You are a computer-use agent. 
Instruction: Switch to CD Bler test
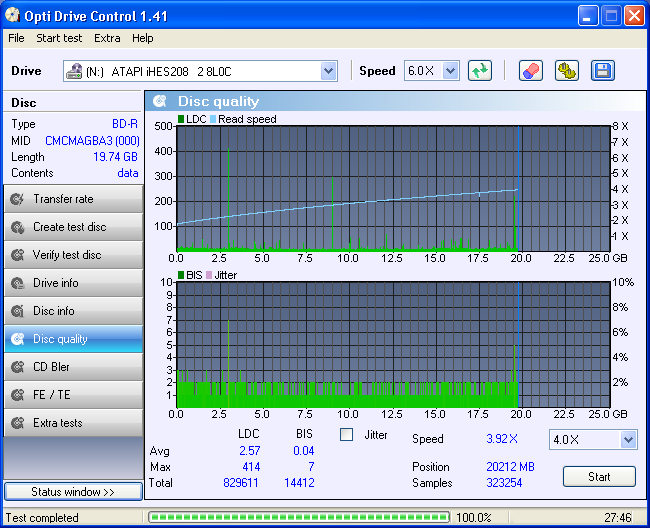73,367
